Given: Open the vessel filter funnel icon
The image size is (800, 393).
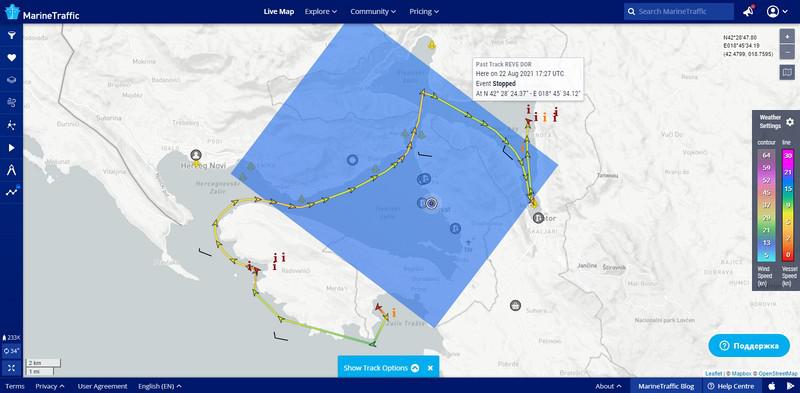Looking at the screenshot, I should [11, 35].
